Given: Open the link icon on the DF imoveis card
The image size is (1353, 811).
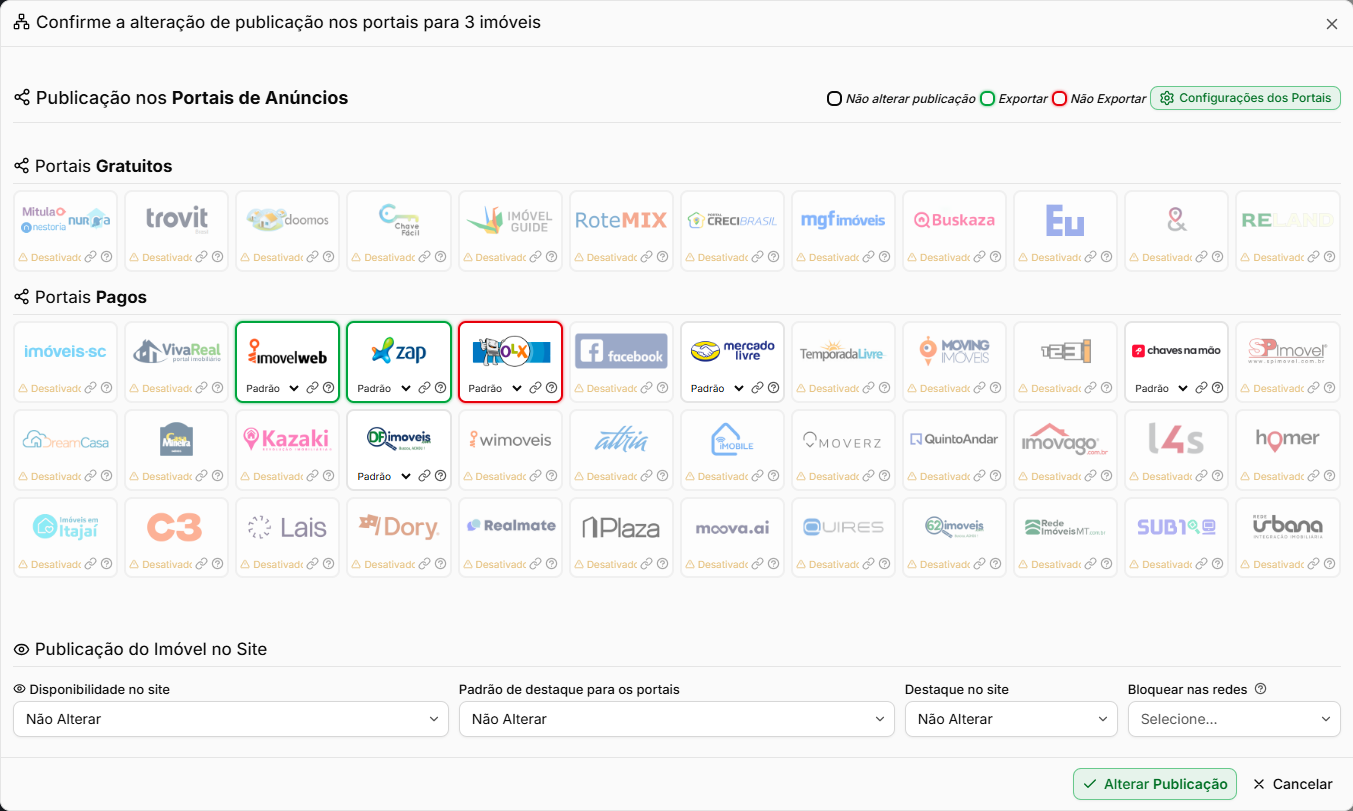Looking at the screenshot, I should (423, 476).
